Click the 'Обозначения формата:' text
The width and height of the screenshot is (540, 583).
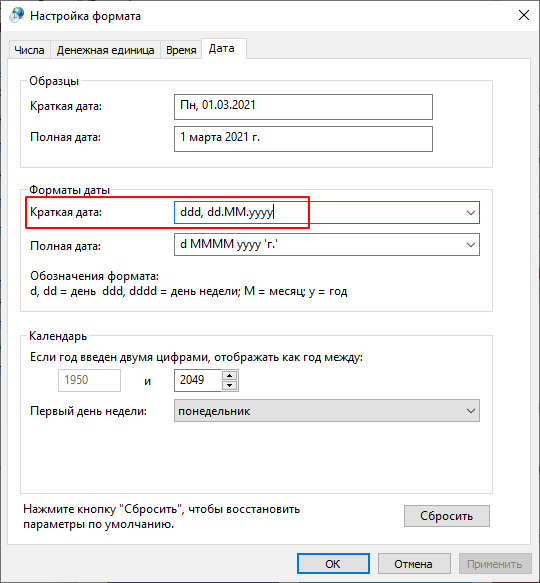[94, 276]
